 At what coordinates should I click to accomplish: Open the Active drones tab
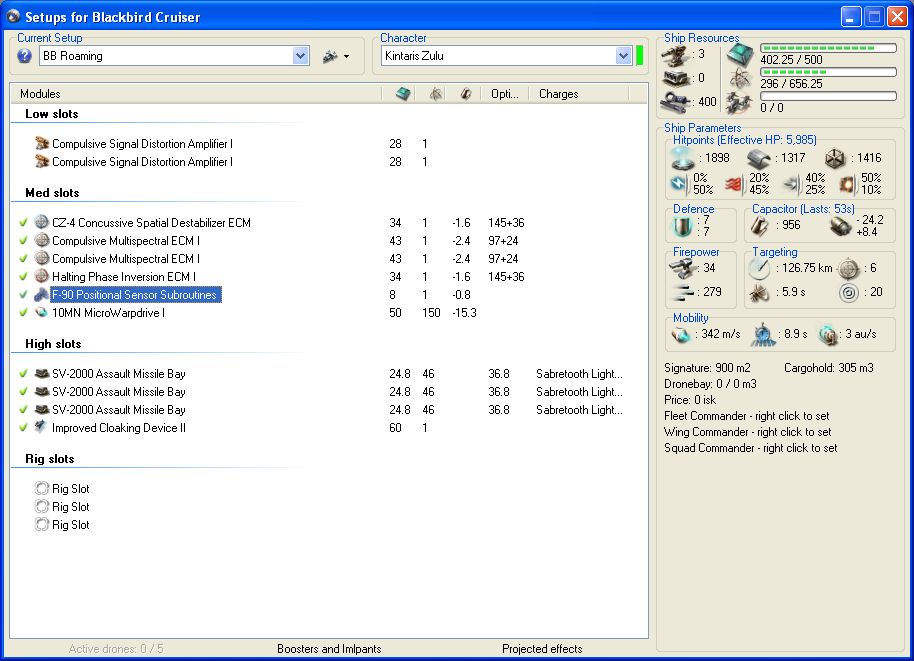[x=116, y=649]
